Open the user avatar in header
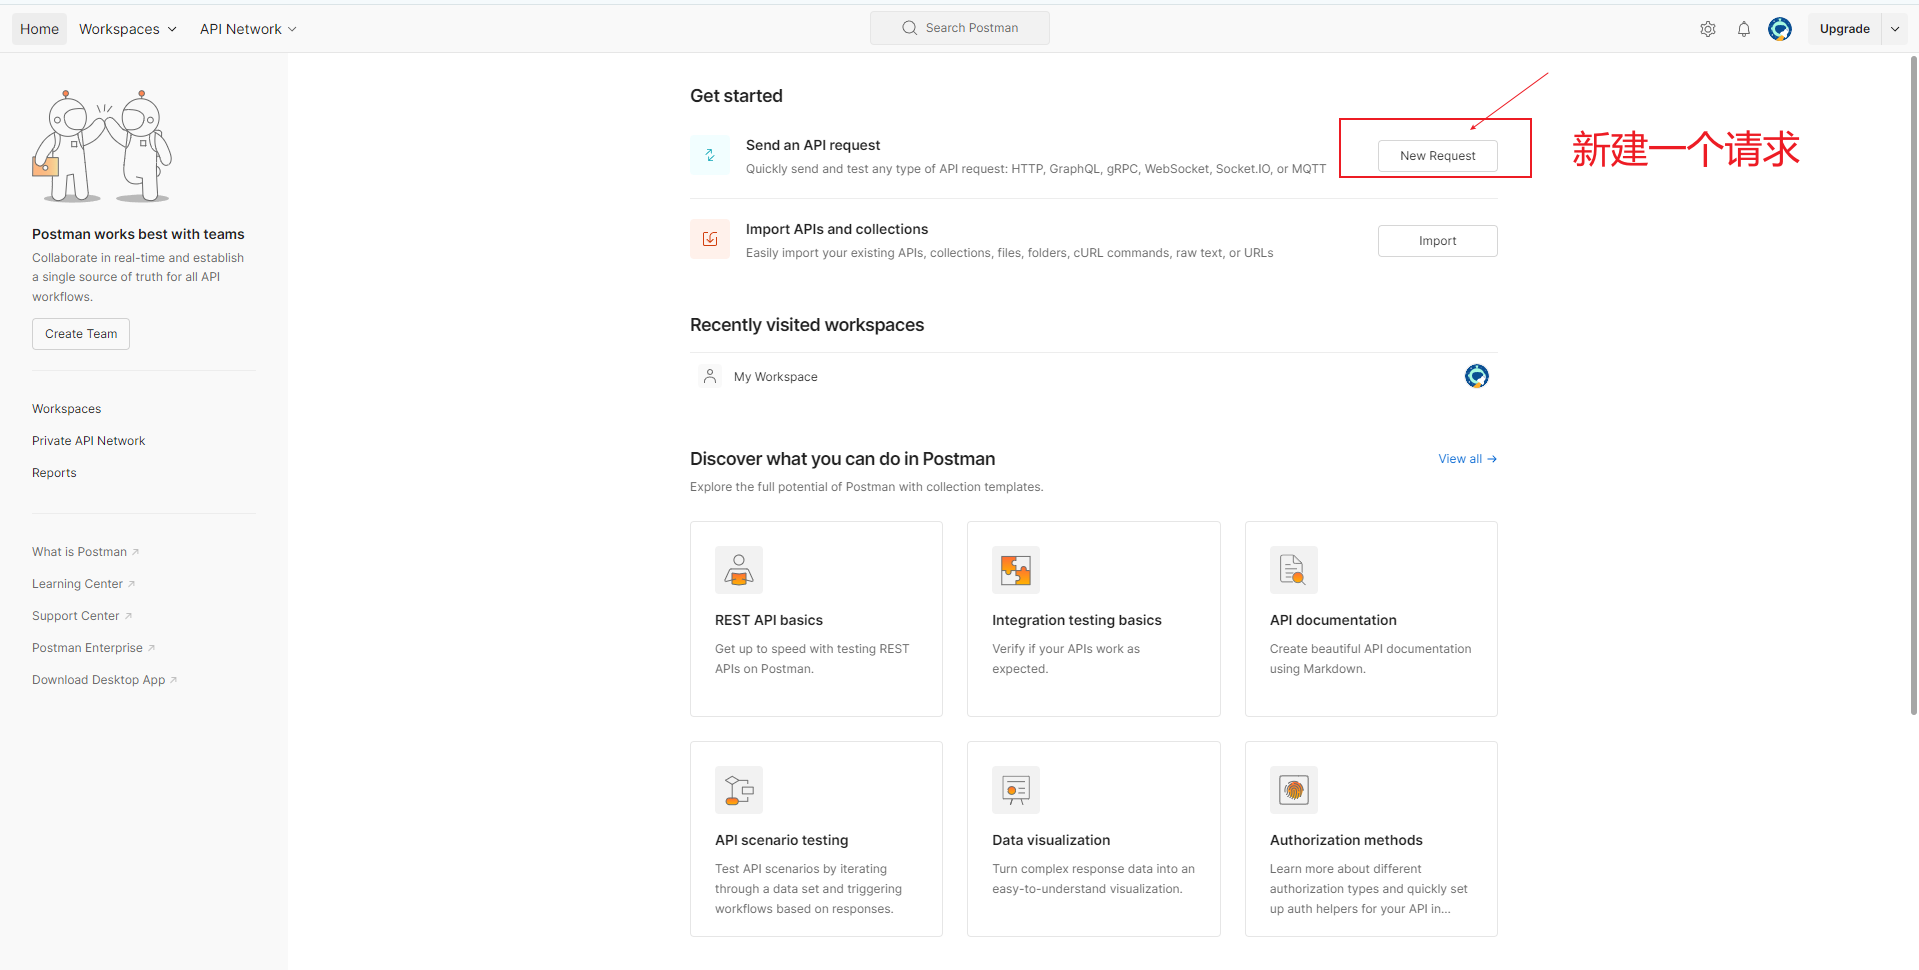 click(x=1780, y=29)
